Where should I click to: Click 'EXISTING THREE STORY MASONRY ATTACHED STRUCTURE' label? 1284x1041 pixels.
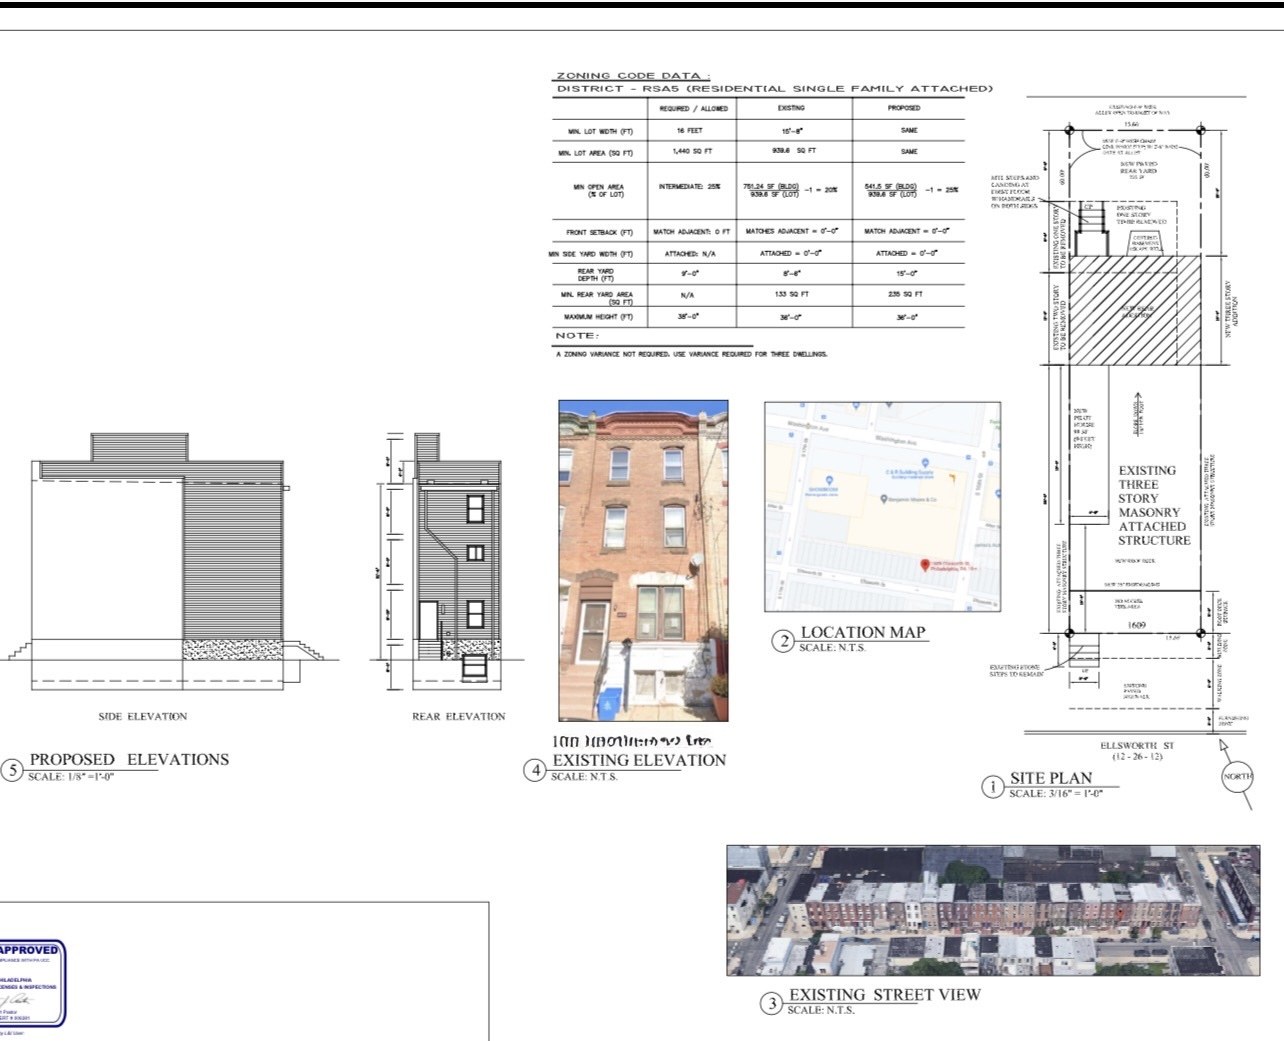[x=1154, y=505]
